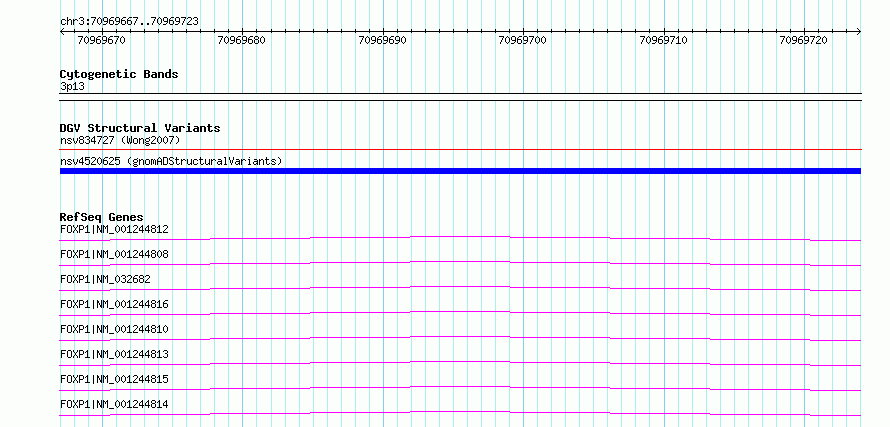The image size is (890, 427).
Task: Open variant nsv4520625 (gnomADStructuralVariants)
Action: (x=171, y=161)
